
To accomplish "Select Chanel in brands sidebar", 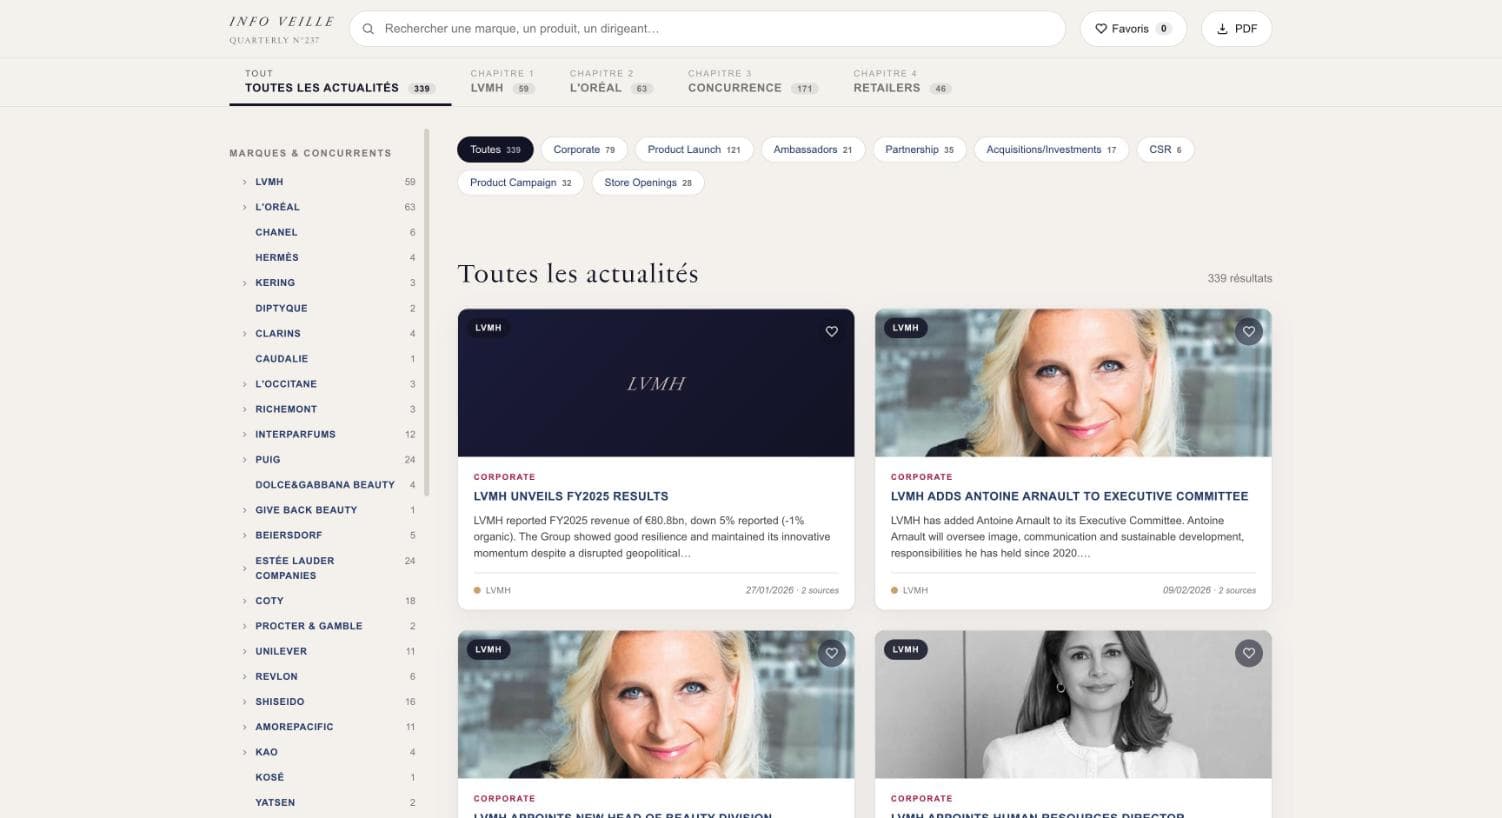I will click(x=276, y=232).
